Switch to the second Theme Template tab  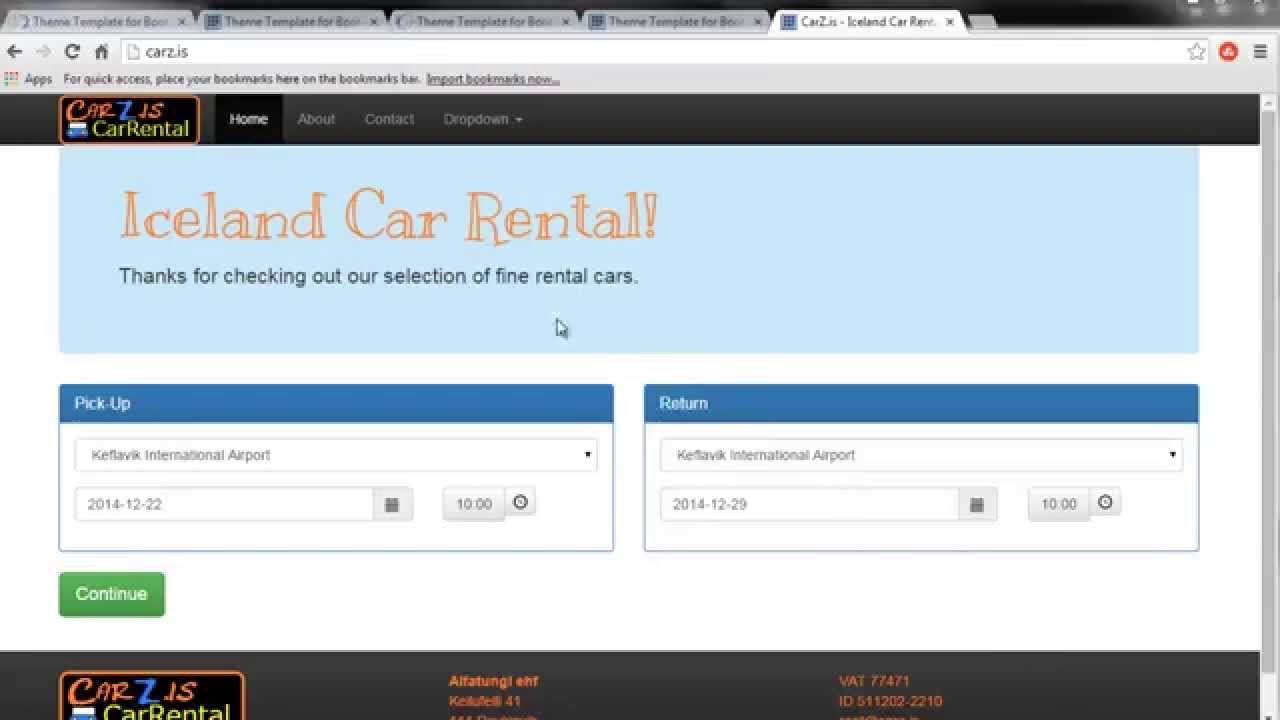click(290, 21)
